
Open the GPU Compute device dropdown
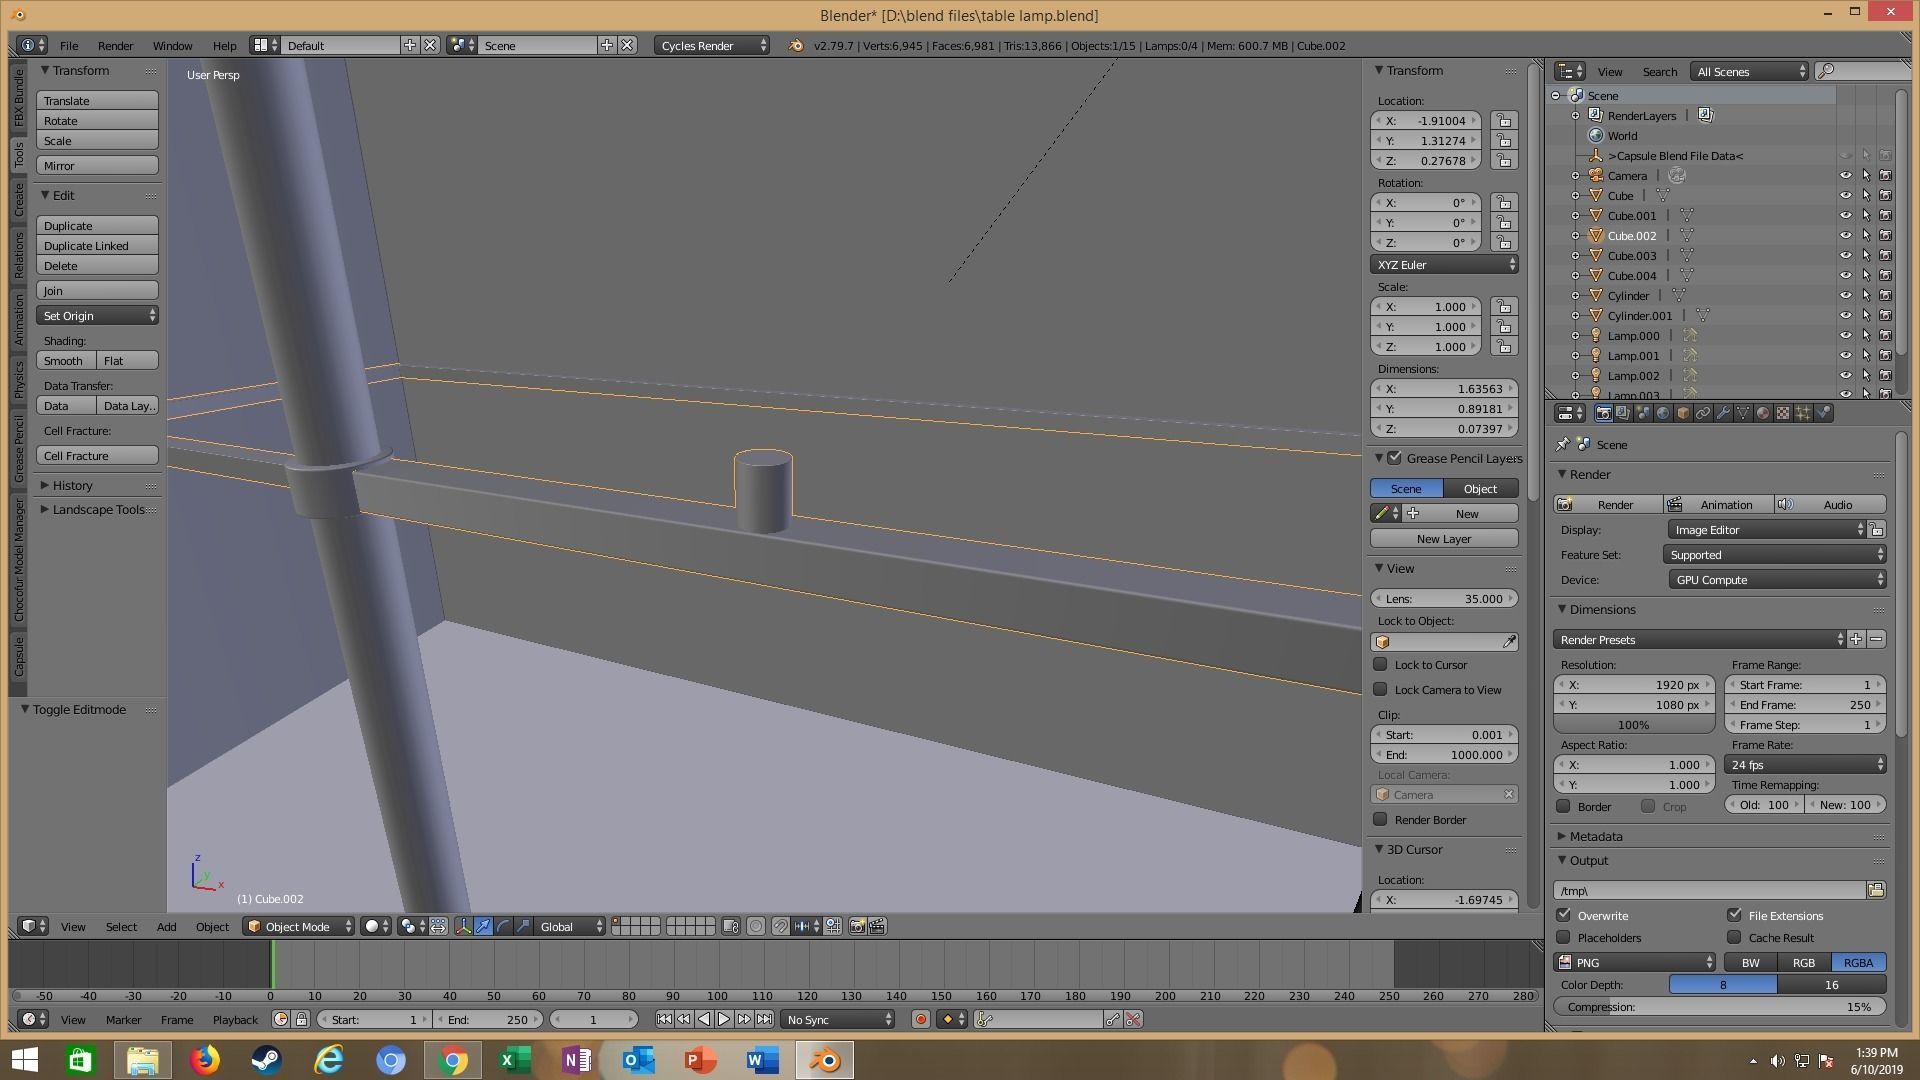(1777, 580)
